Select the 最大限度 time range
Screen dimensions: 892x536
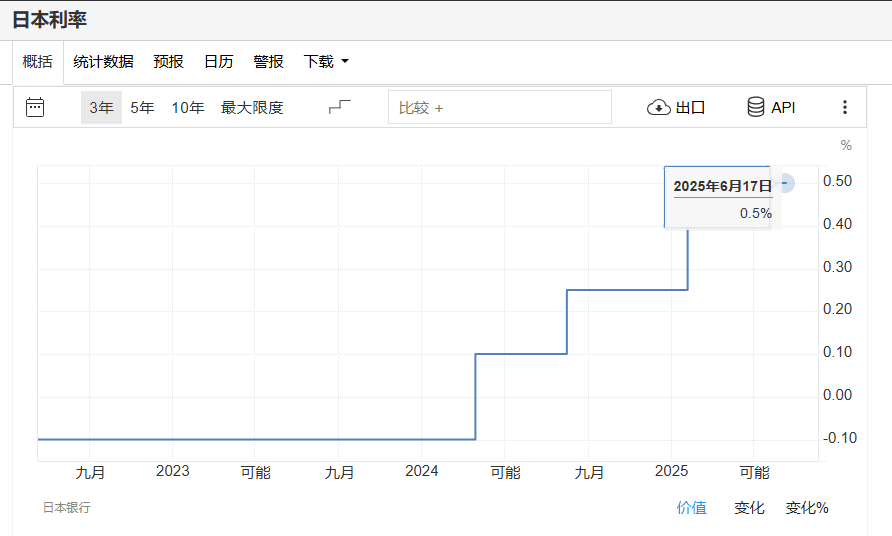pos(252,108)
